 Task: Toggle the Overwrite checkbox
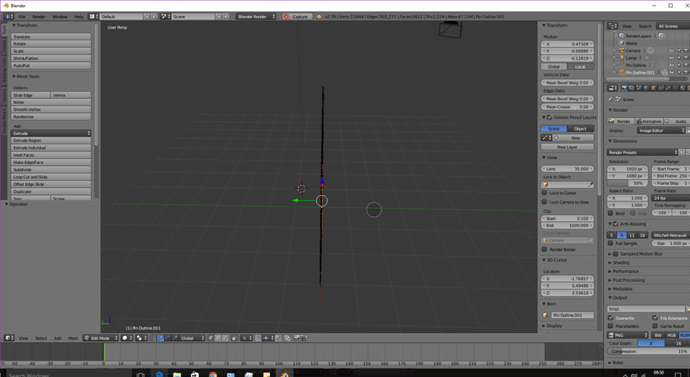click(x=611, y=318)
